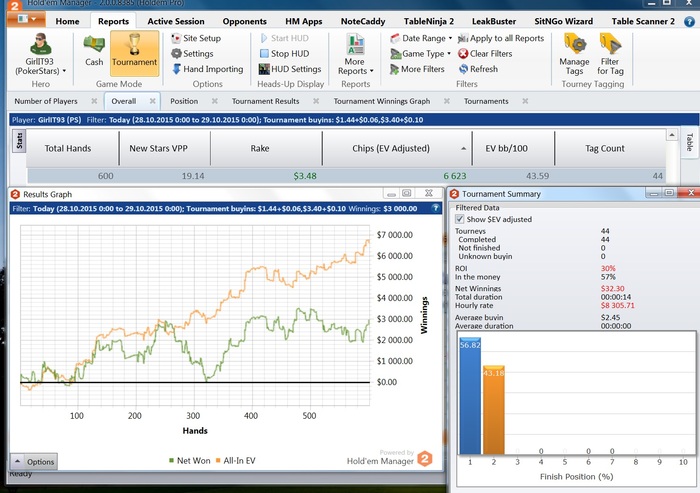Click the vertical Stats side button
This screenshot has height=493, width=700.
pos(19,141)
